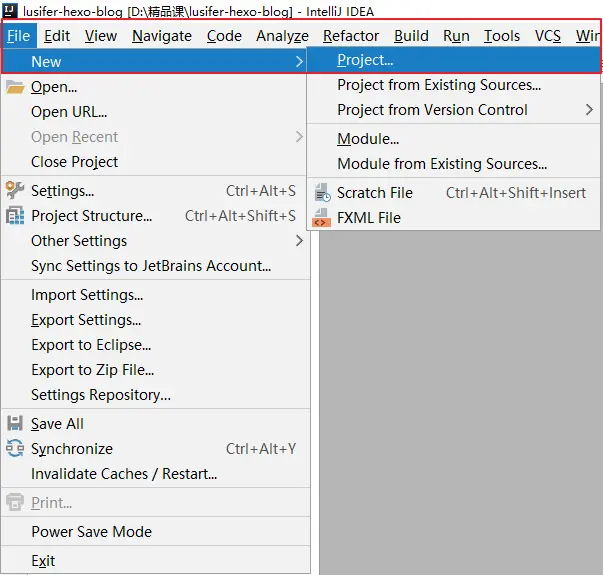Click the Settings wrench icon

pos(15,190)
